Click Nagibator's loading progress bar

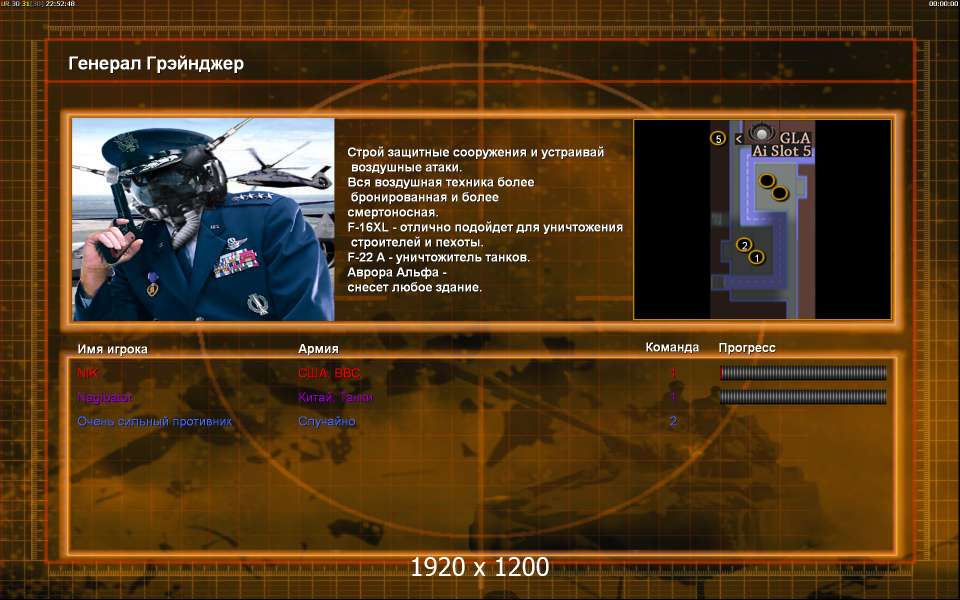tap(803, 397)
